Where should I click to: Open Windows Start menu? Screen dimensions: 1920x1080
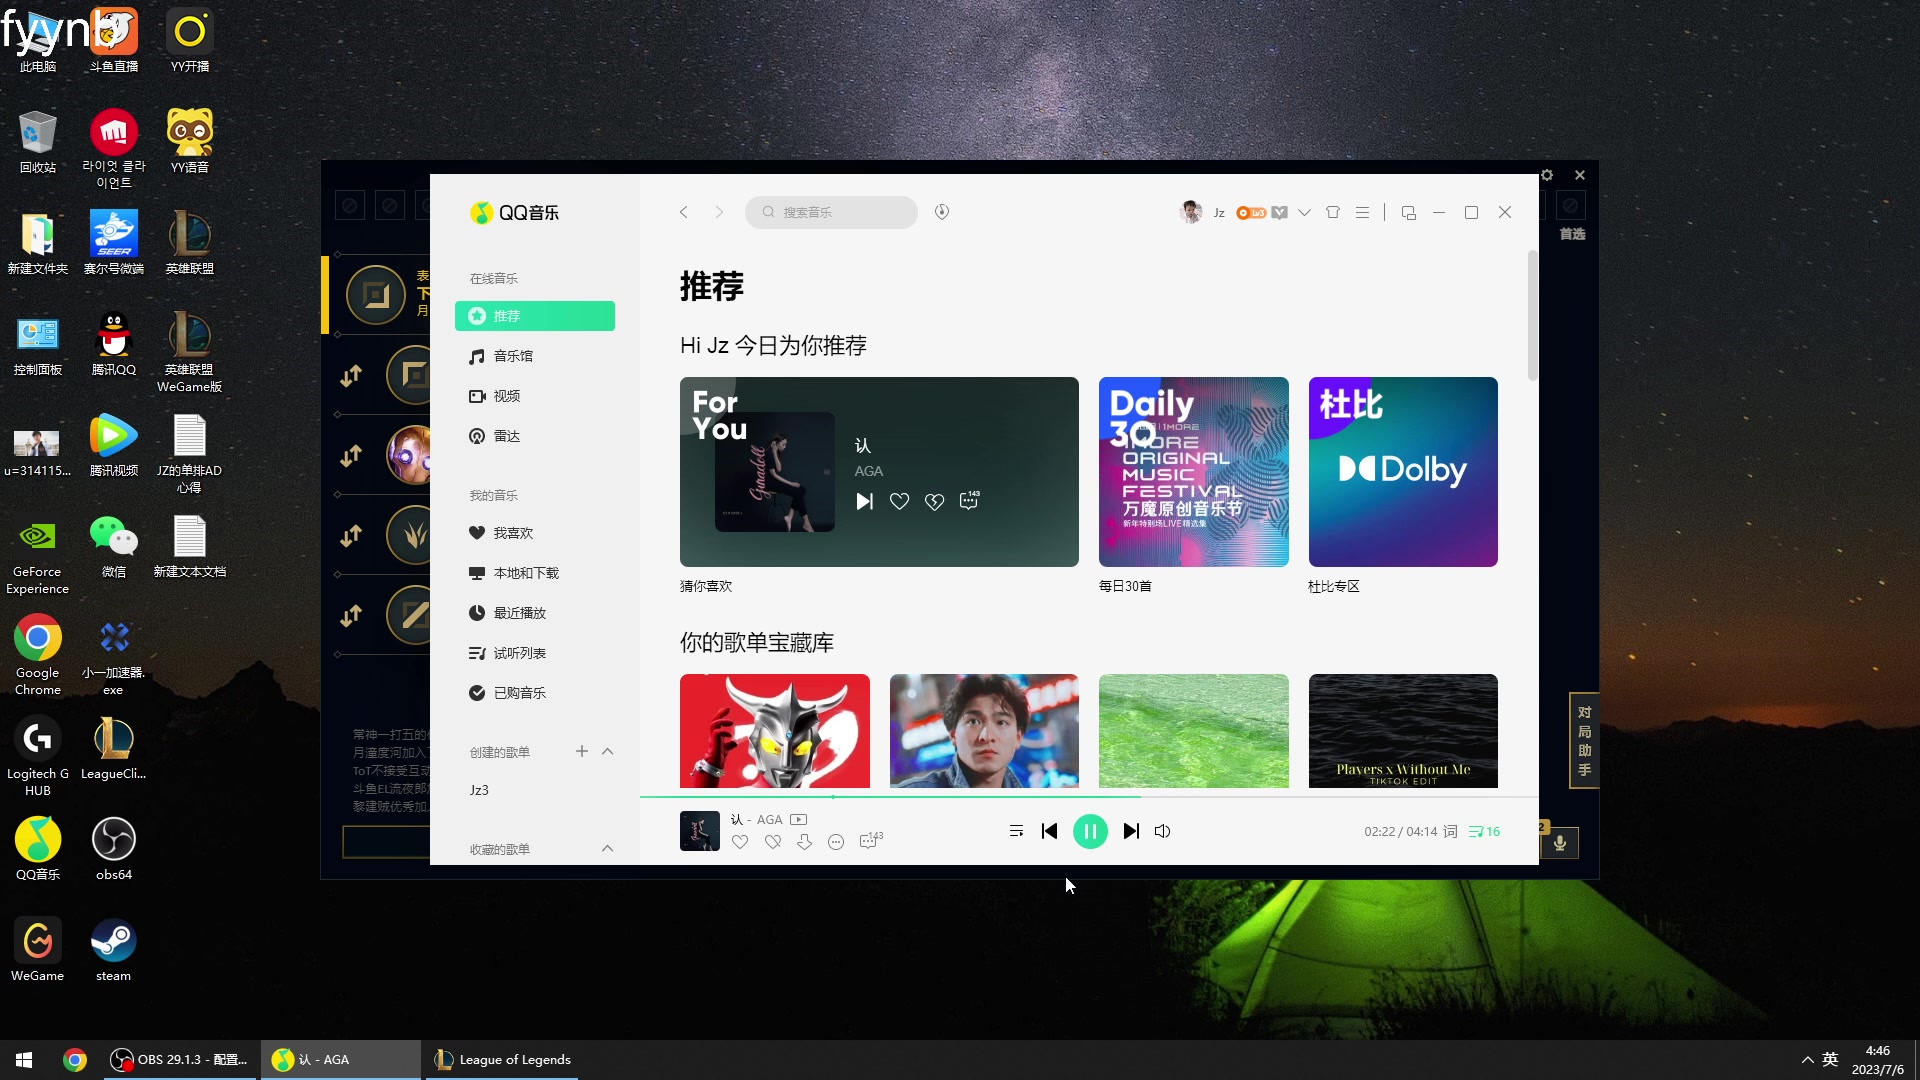tap(24, 1060)
